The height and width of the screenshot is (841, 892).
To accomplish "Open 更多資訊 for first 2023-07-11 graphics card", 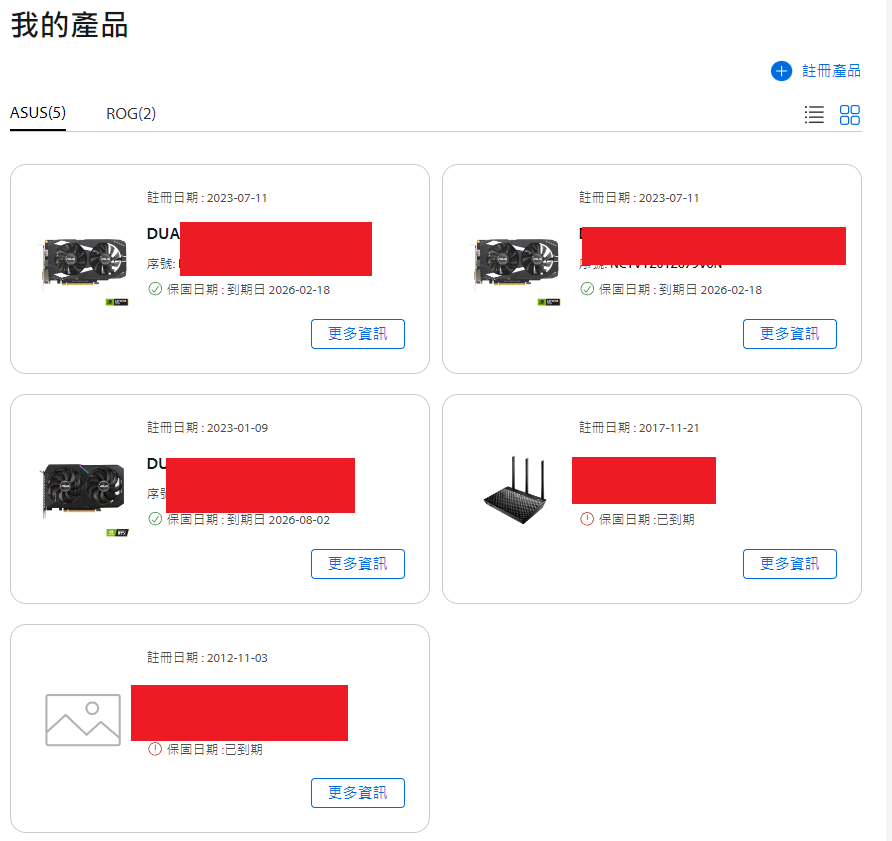I will point(358,334).
